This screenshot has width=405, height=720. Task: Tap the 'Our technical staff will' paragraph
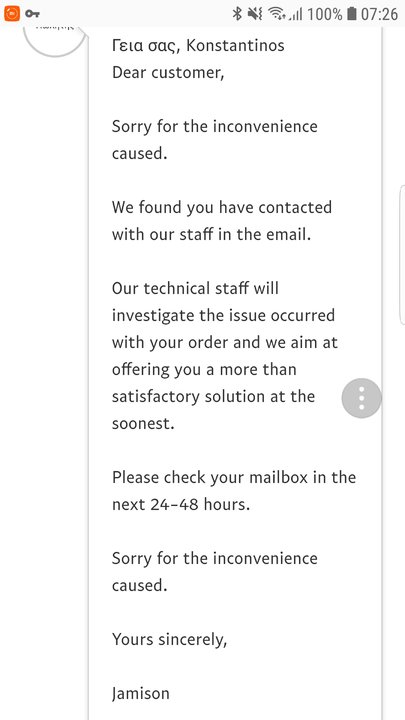coord(225,356)
